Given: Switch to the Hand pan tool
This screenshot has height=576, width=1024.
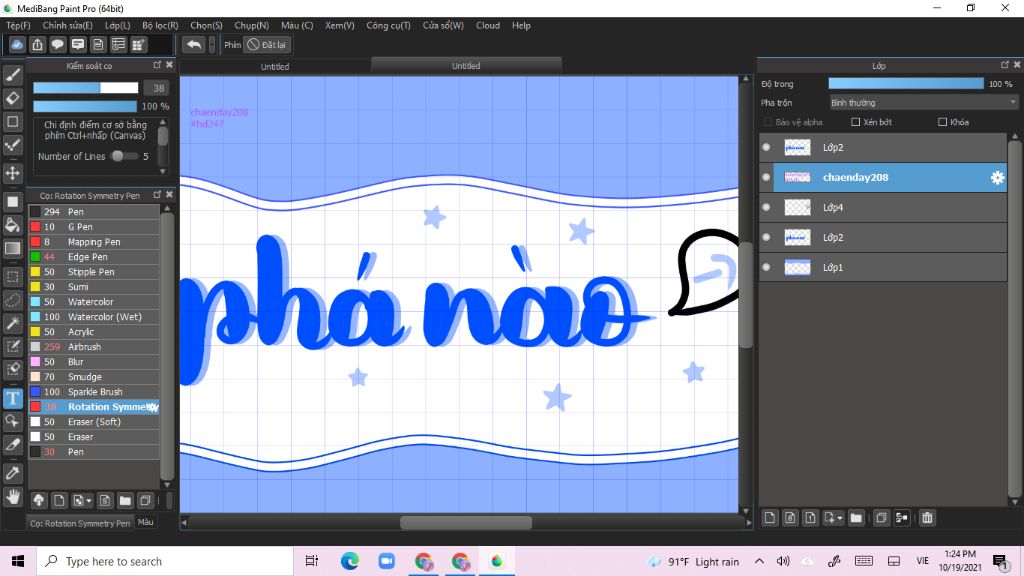Looking at the screenshot, I should point(12,498).
